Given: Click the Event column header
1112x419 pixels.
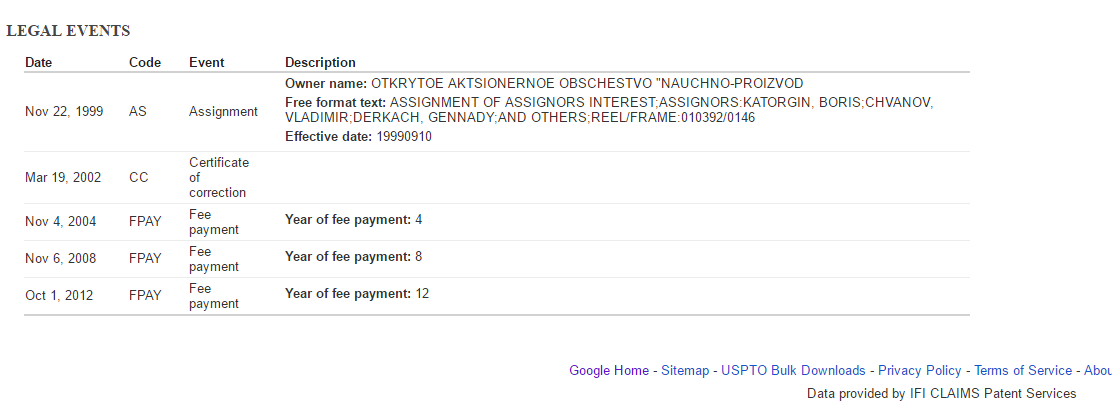Looking at the screenshot, I should 206,62.
